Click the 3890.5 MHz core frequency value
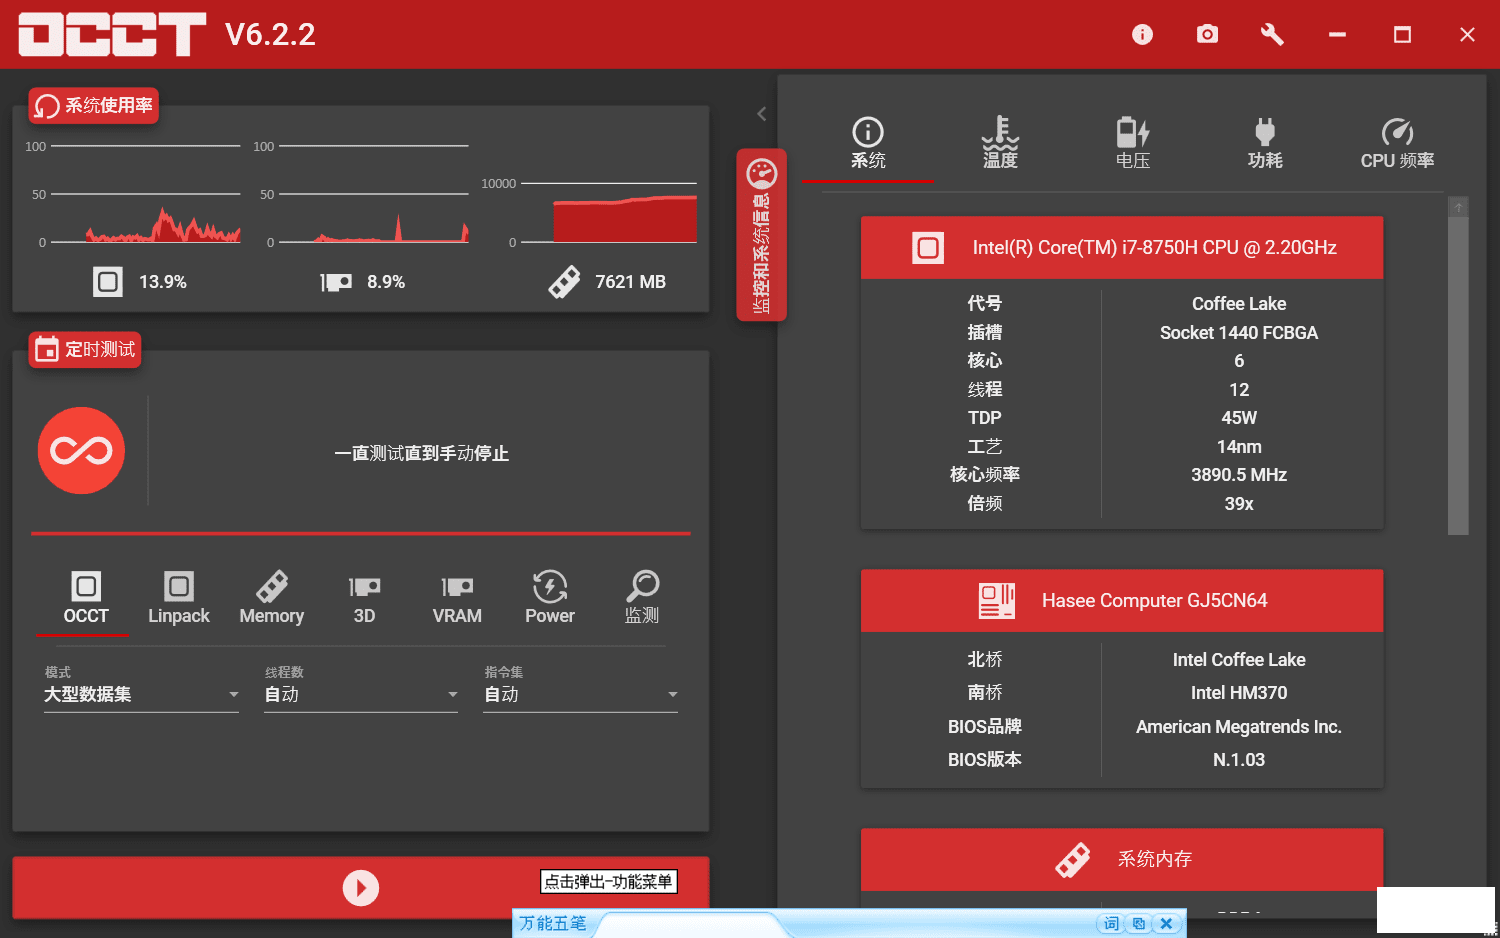This screenshot has width=1500, height=938. point(1239,474)
